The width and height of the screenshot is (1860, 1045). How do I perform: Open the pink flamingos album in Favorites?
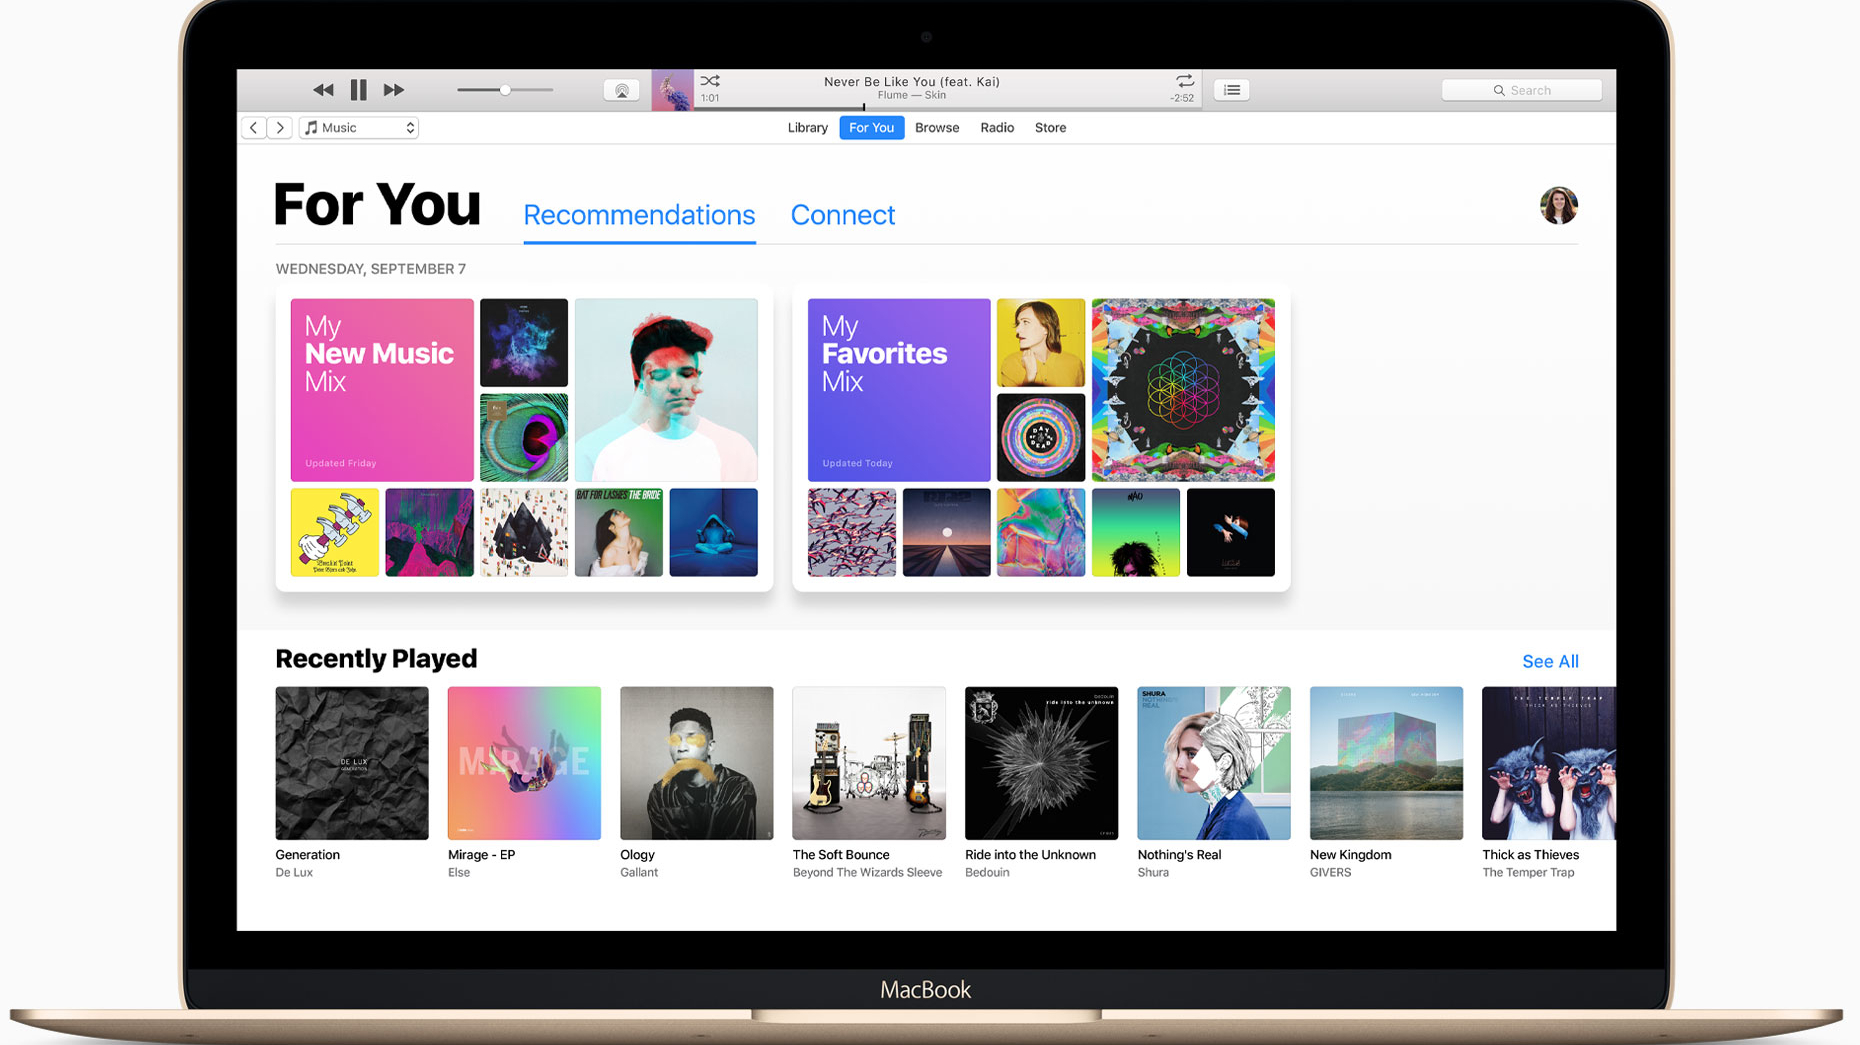(x=852, y=532)
